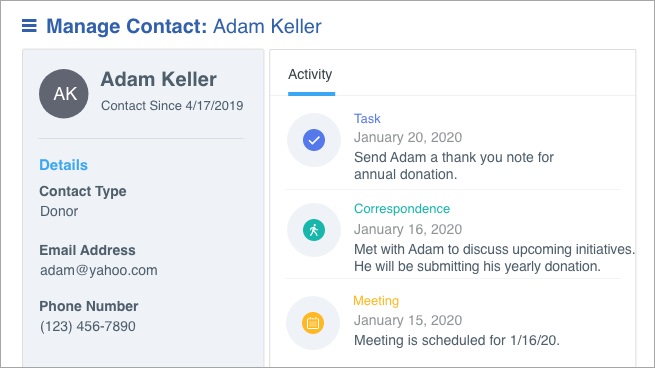The image size is (655, 368).
Task: Select the thank you note task description
Action: click(454, 166)
